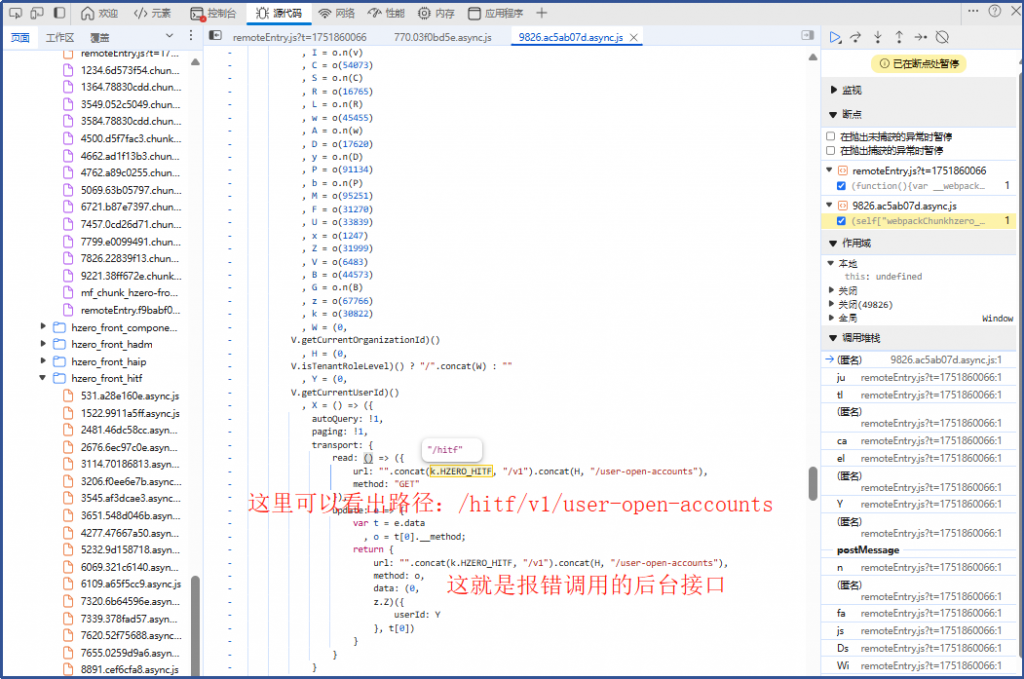Click the inspect element picker icon
1024x679 pixels.
[13, 13]
